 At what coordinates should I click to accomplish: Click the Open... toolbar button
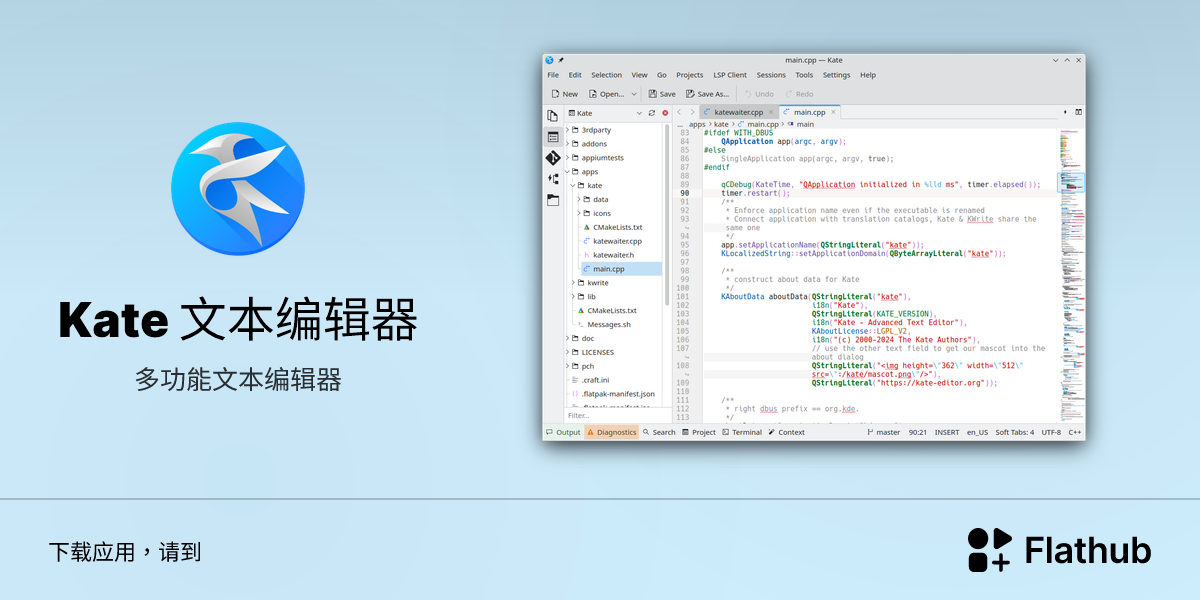[607, 94]
